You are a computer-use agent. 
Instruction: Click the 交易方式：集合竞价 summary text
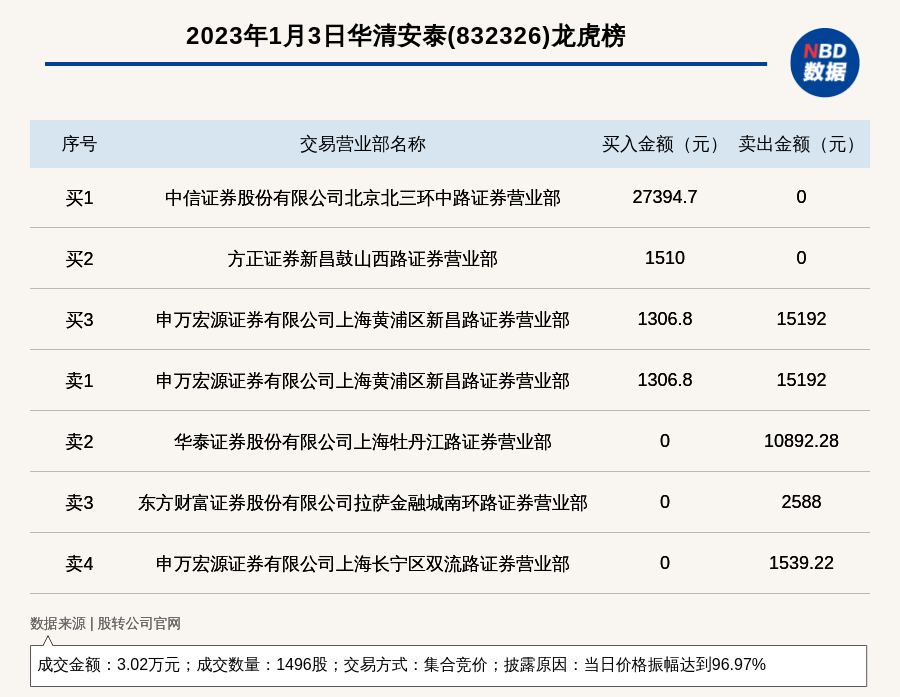pyautogui.click(x=415, y=665)
